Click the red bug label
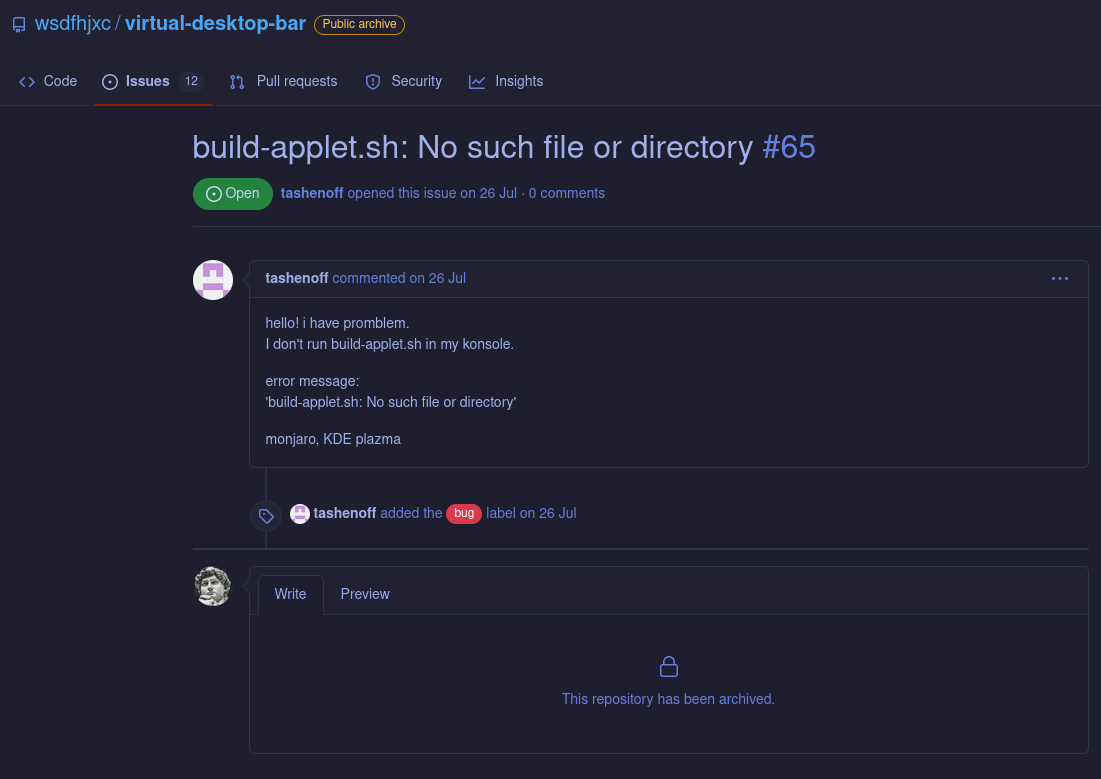Viewport: 1101px width, 779px height. coord(464,513)
